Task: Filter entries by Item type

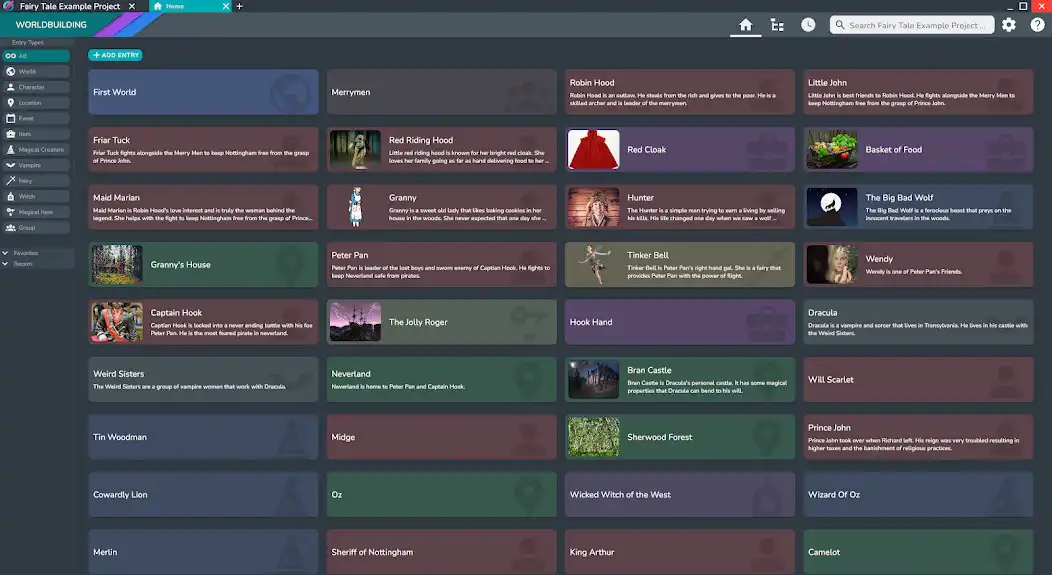Action: pyautogui.click(x=36, y=134)
